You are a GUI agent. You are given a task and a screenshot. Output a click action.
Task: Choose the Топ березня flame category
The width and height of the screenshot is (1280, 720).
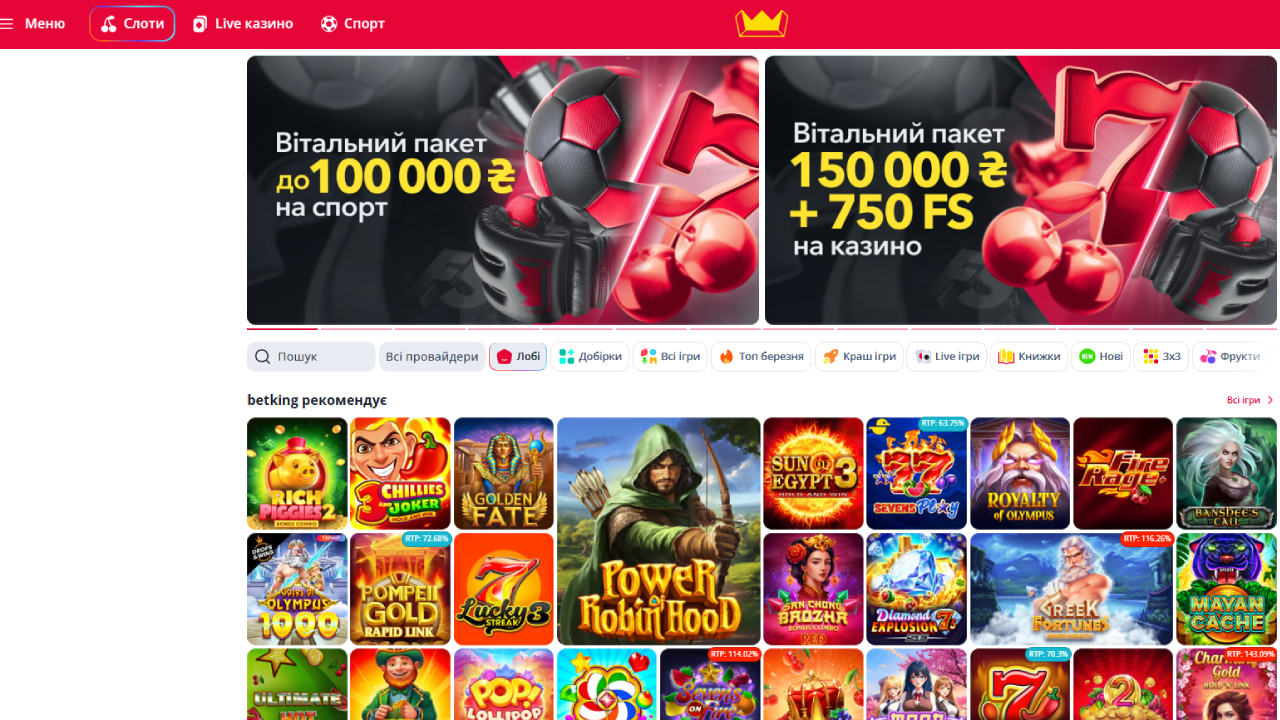tap(761, 357)
